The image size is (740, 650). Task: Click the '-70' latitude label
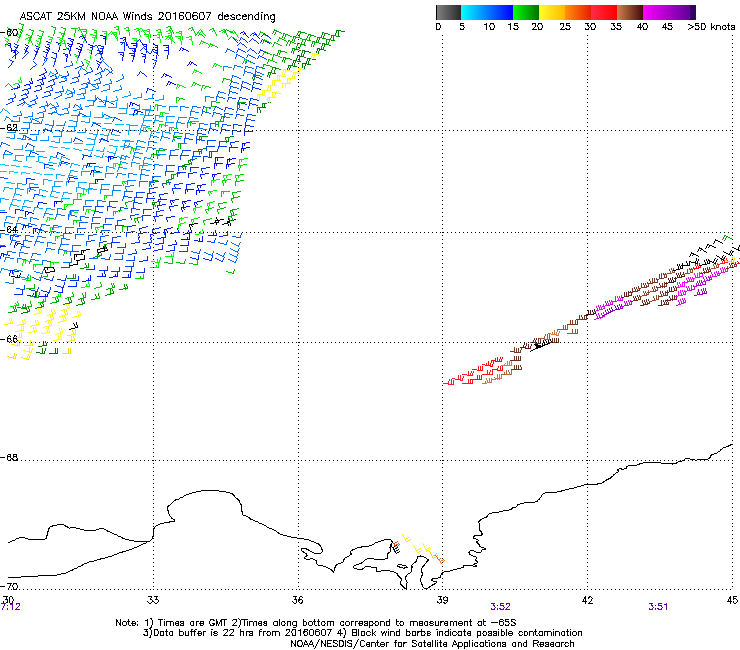[x=9, y=586]
